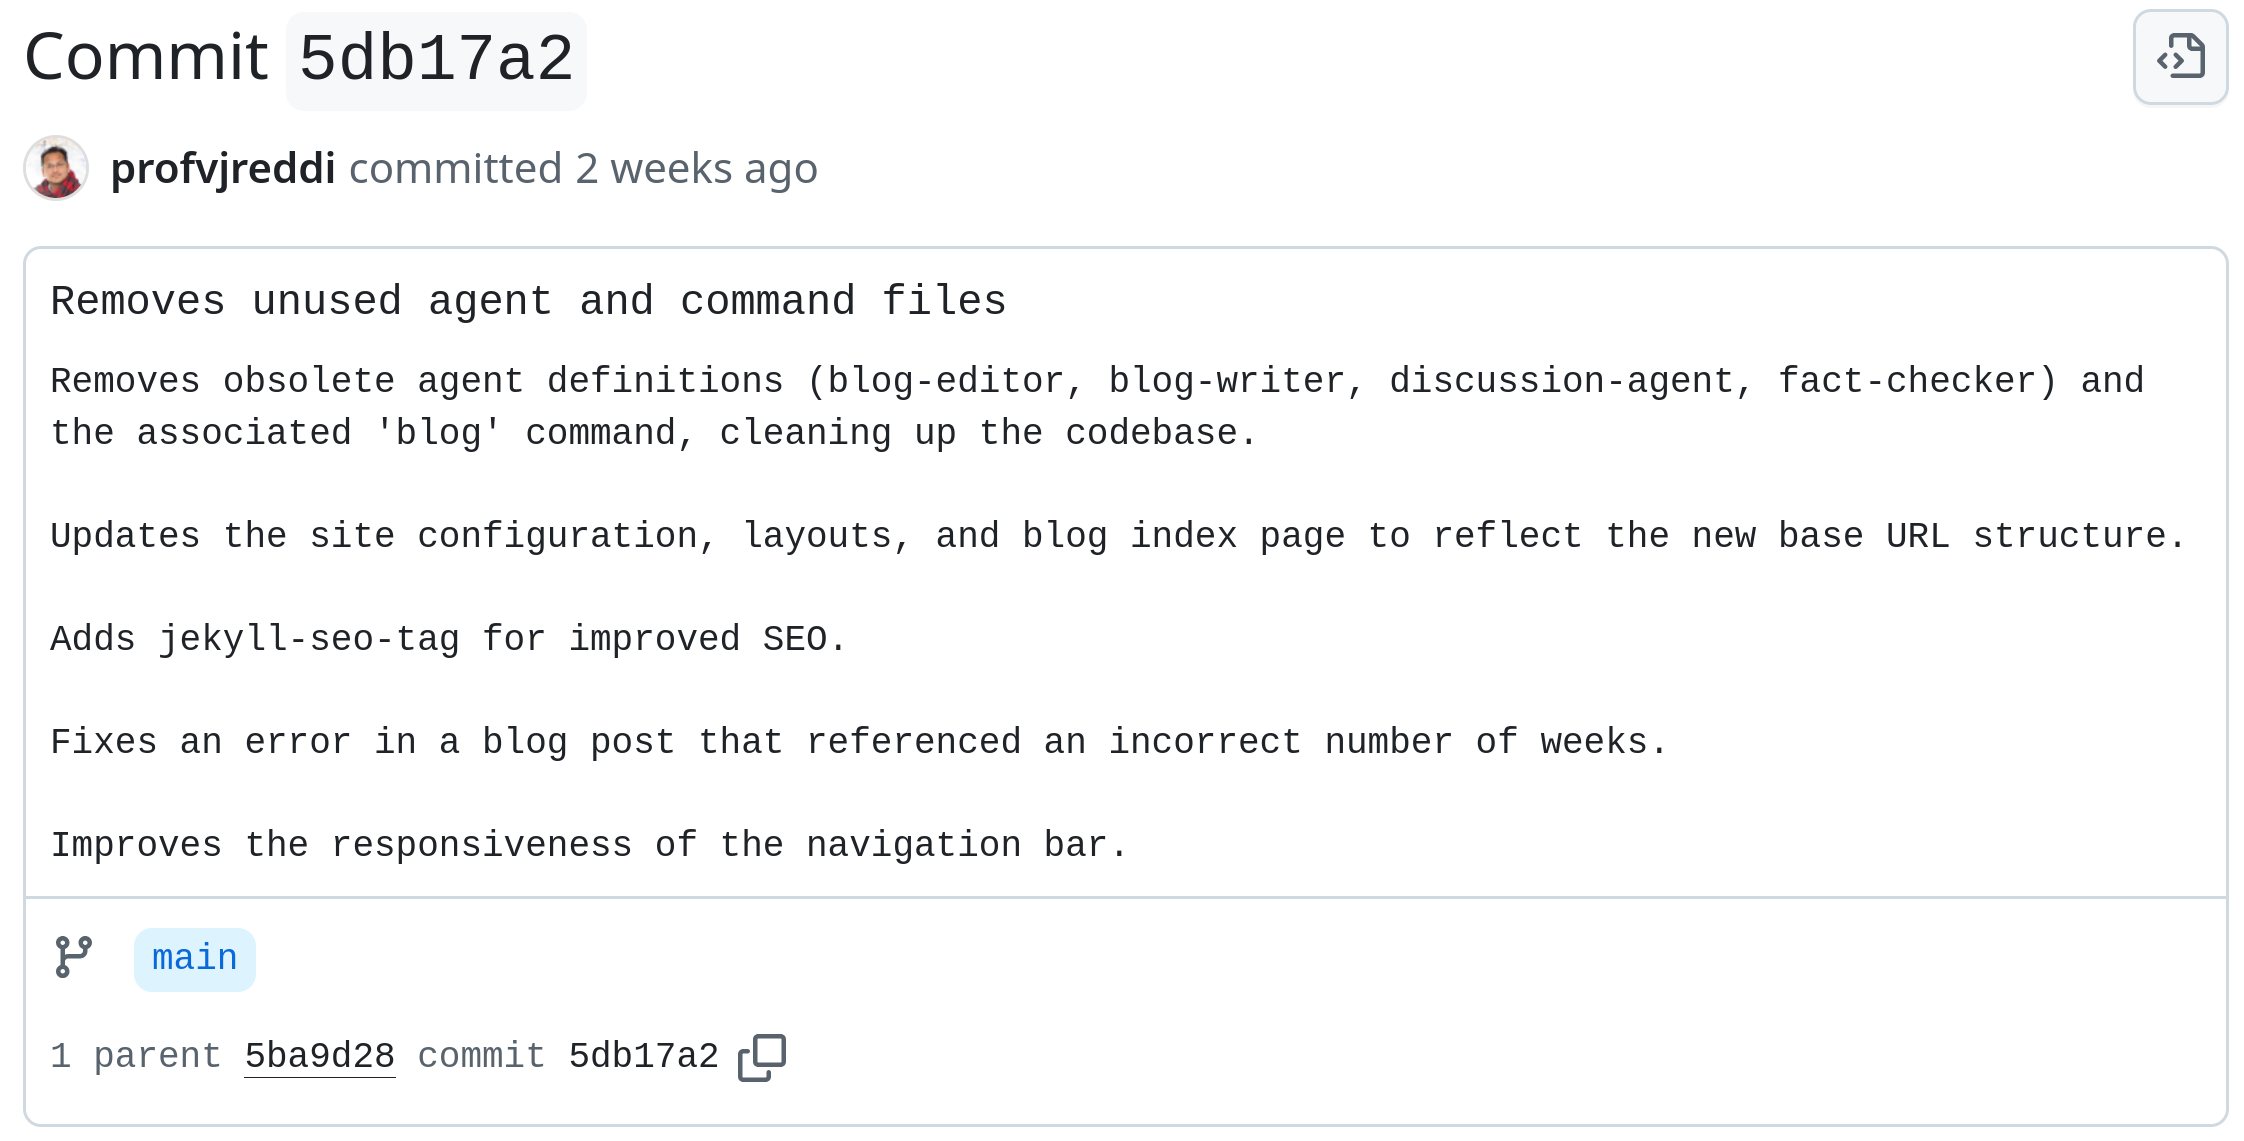Viewport: 2244px width, 1141px height.
Task: Click the "Improves the responsiveness" line
Action: 588,846
